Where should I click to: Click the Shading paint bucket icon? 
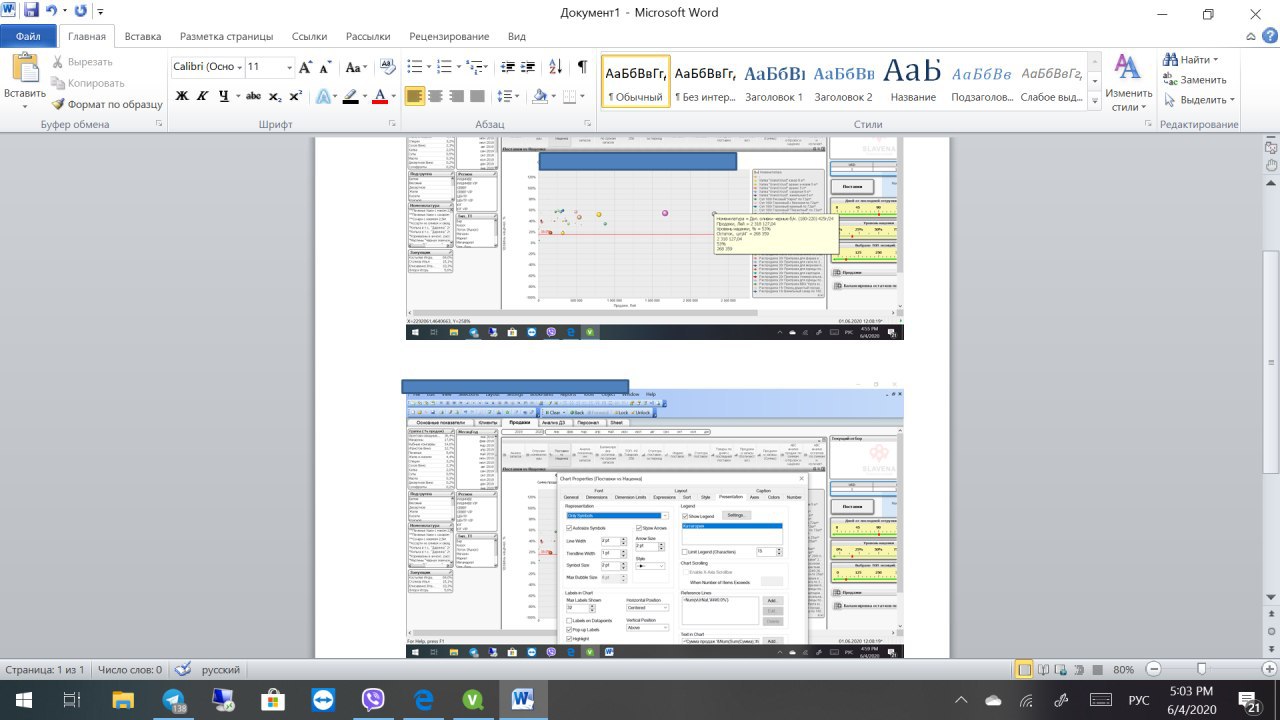[x=540, y=97]
